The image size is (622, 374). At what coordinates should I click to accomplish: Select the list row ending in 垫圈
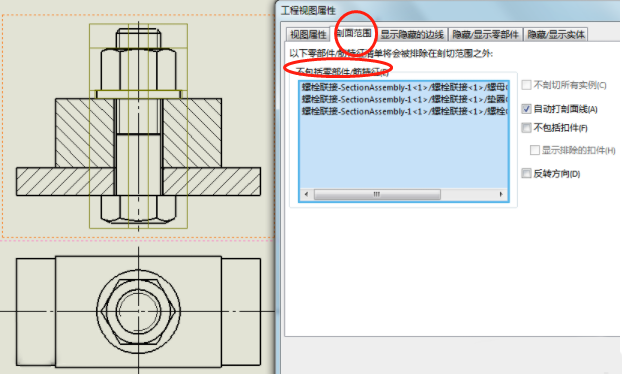pyautogui.click(x=404, y=99)
